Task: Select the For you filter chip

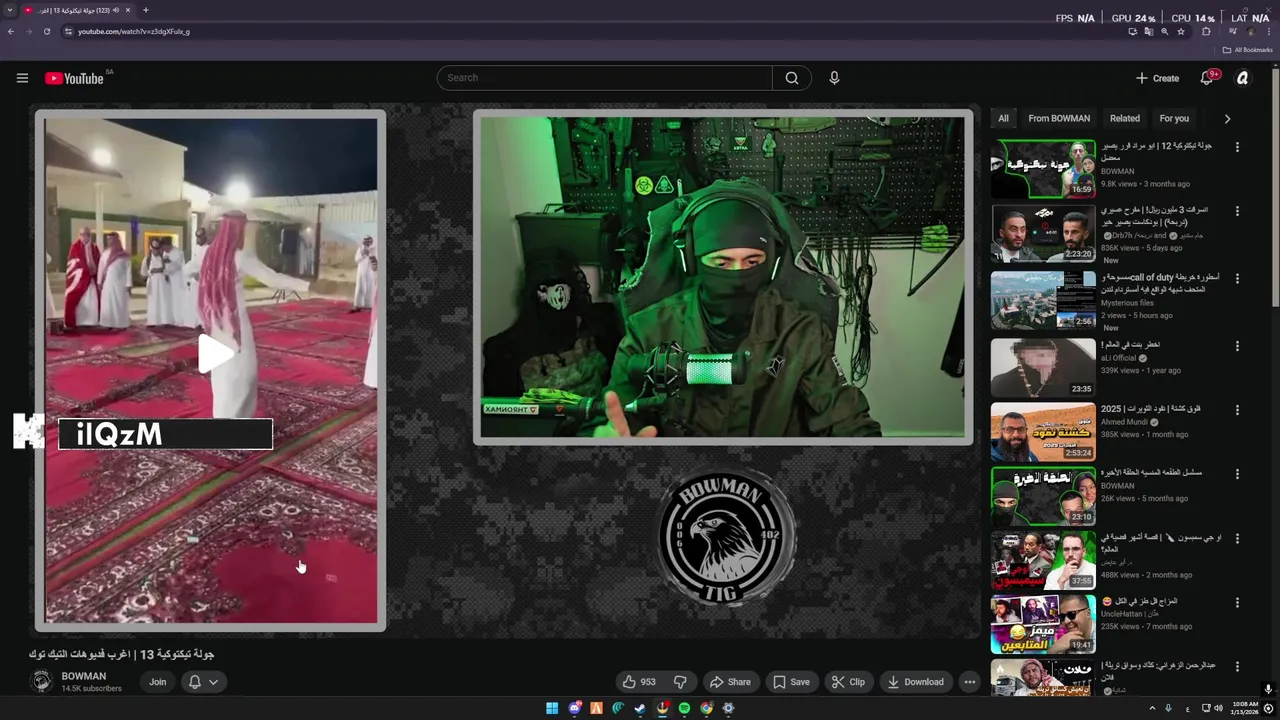Action: [1174, 118]
